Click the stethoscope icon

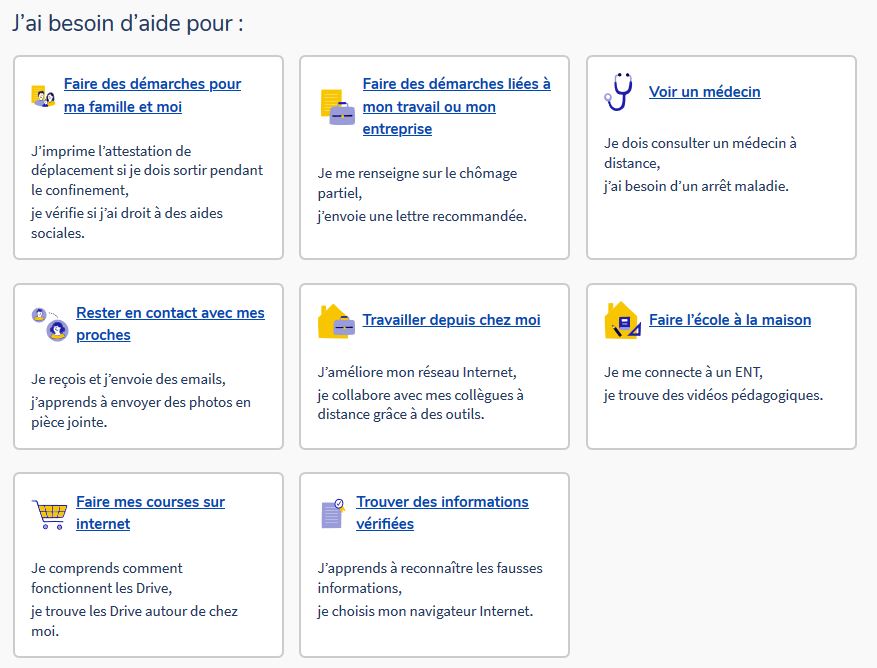pos(619,92)
